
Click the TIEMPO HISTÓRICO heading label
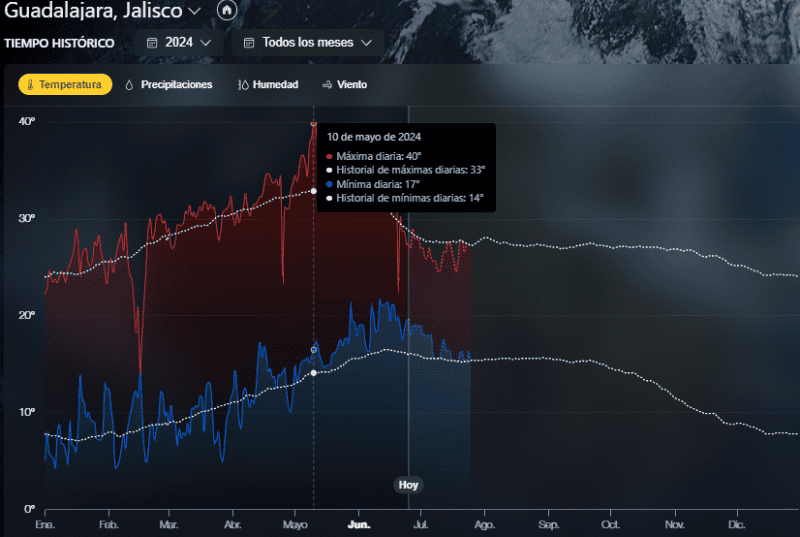tap(59, 44)
